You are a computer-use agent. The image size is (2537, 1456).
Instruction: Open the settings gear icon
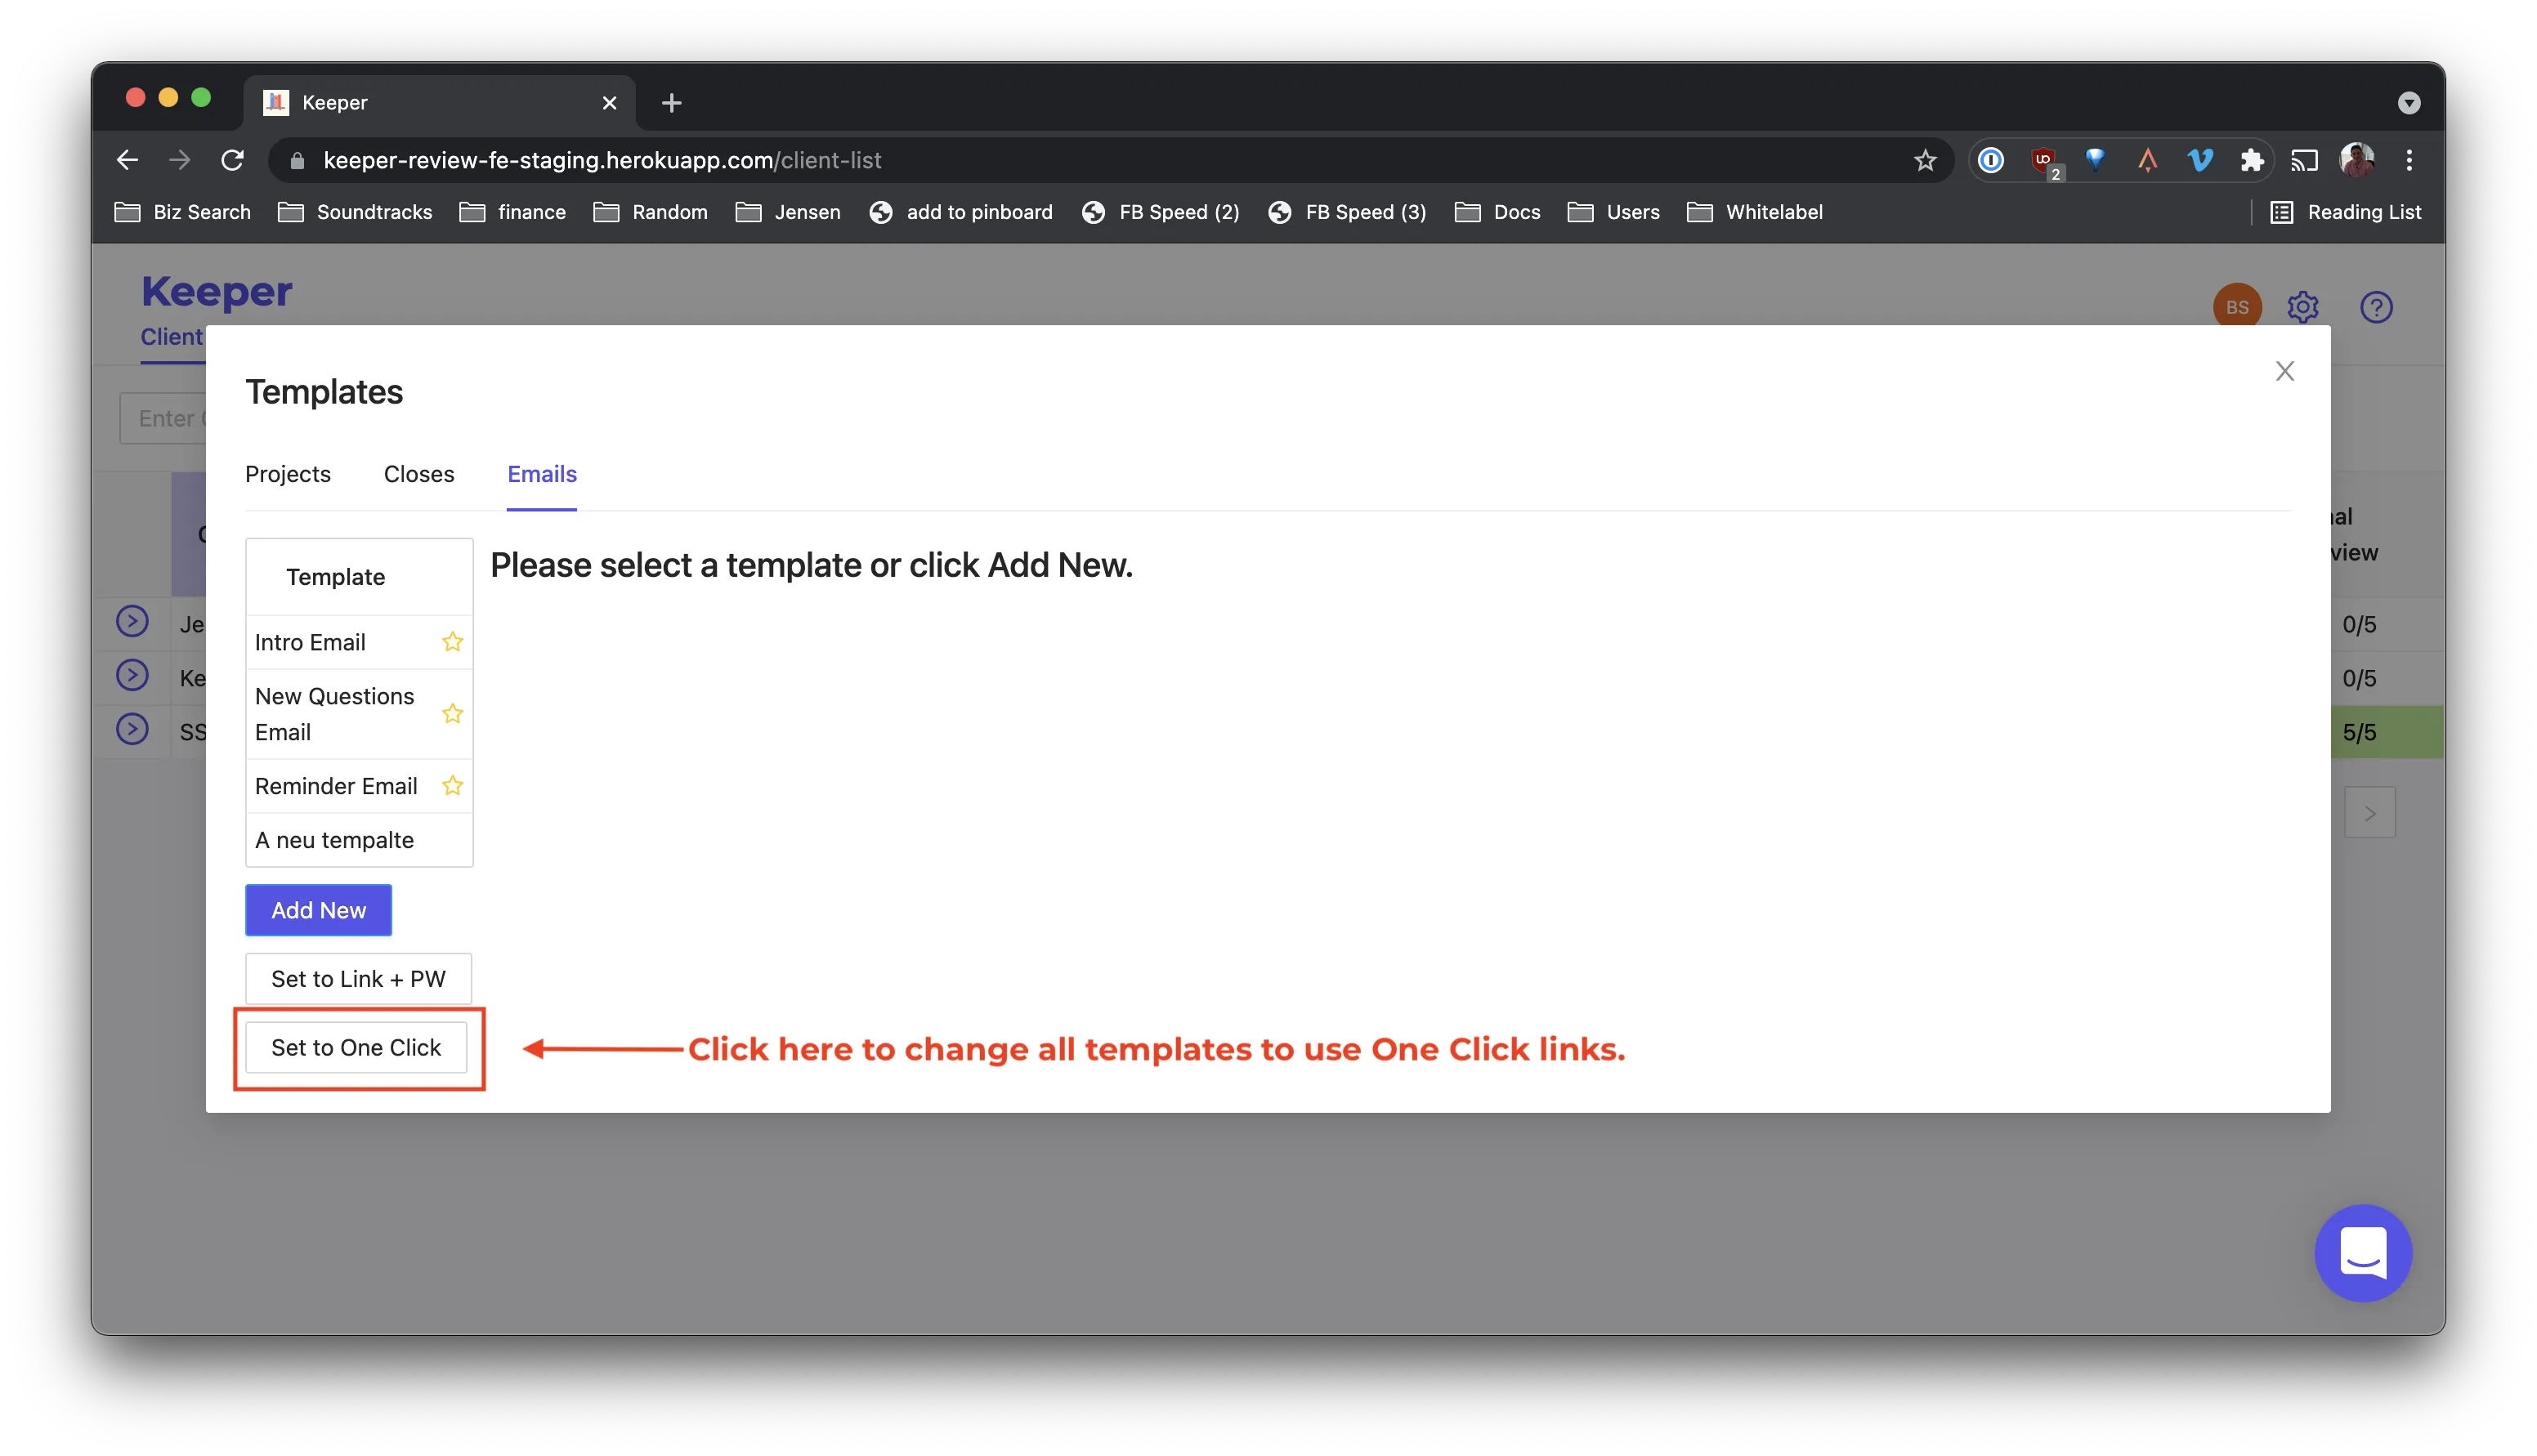pyautogui.click(x=2302, y=307)
